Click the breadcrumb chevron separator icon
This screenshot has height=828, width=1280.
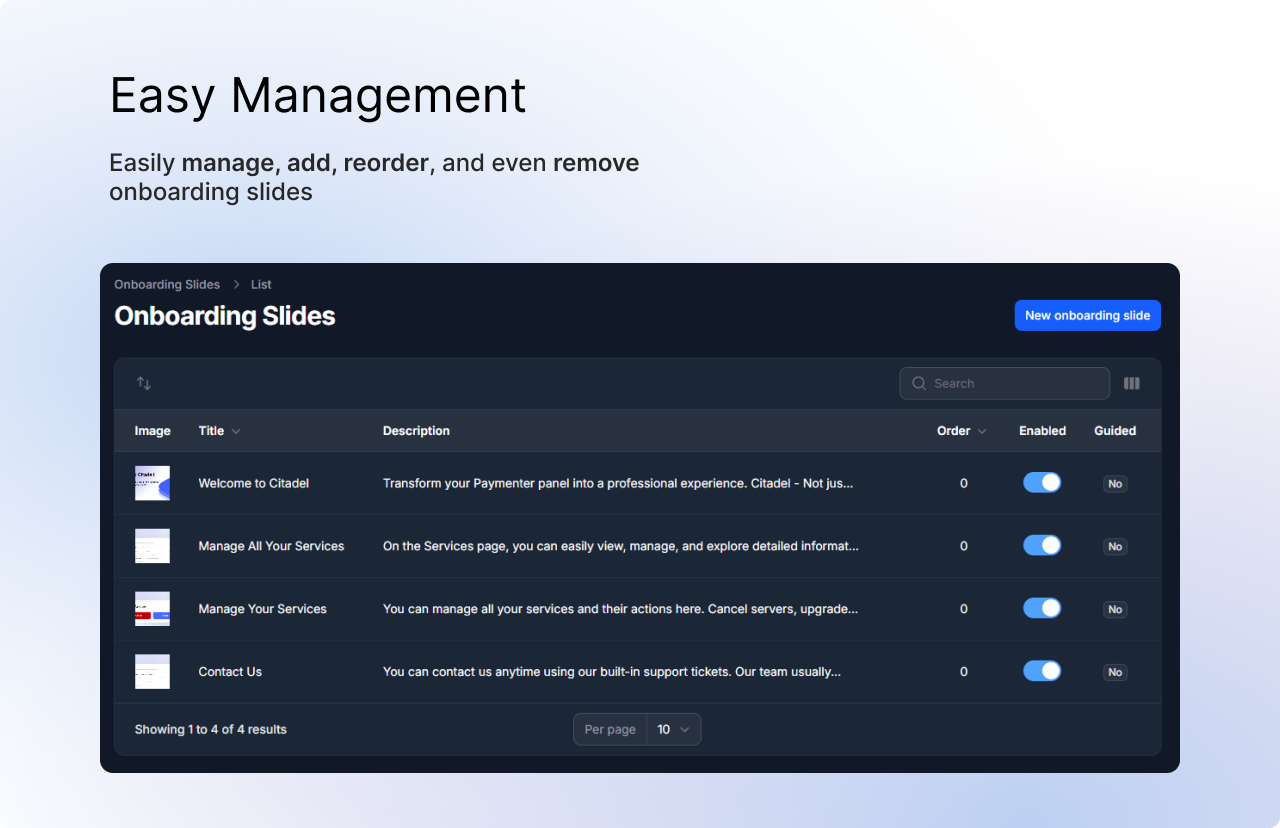[x=236, y=285]
